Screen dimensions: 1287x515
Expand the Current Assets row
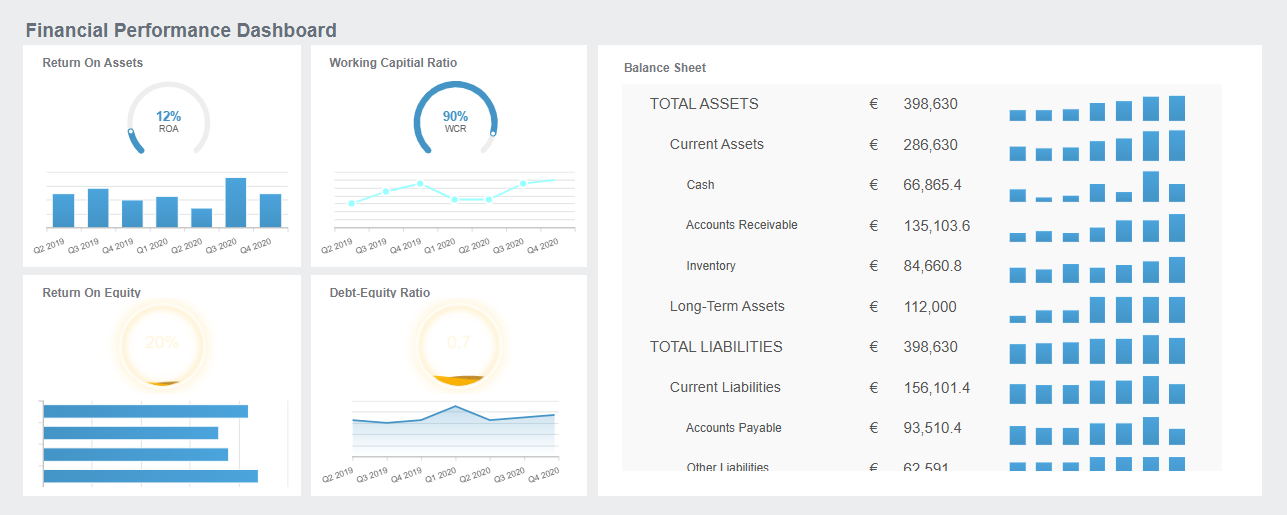[x=716, y=144]
